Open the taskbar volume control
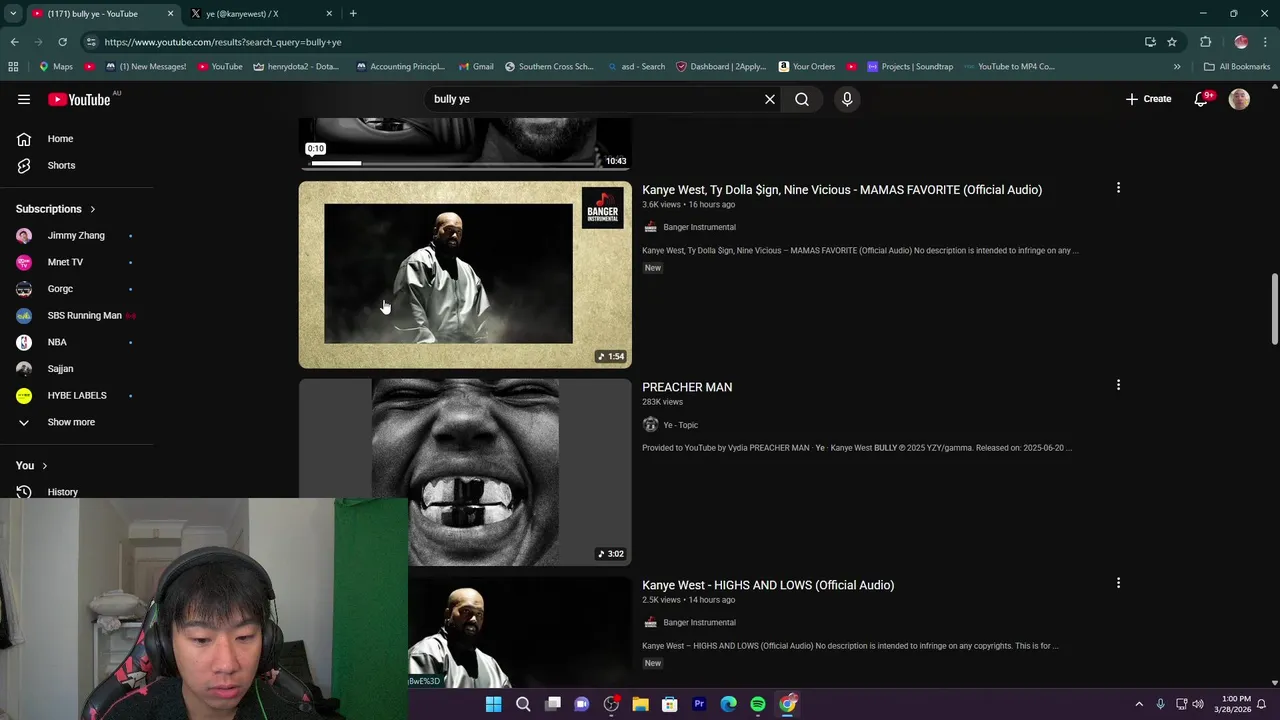 point(1198,704)
